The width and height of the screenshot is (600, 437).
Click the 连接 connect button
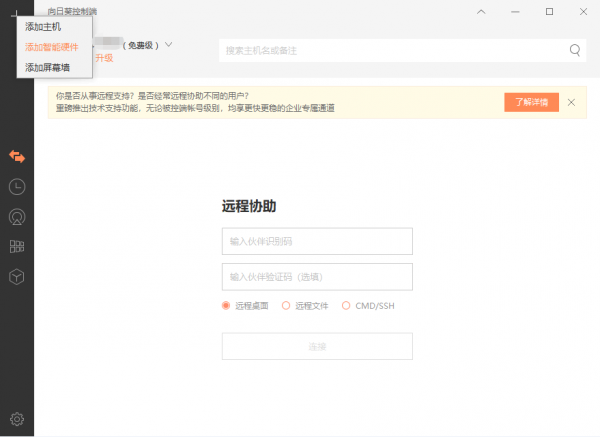point(317,346)
